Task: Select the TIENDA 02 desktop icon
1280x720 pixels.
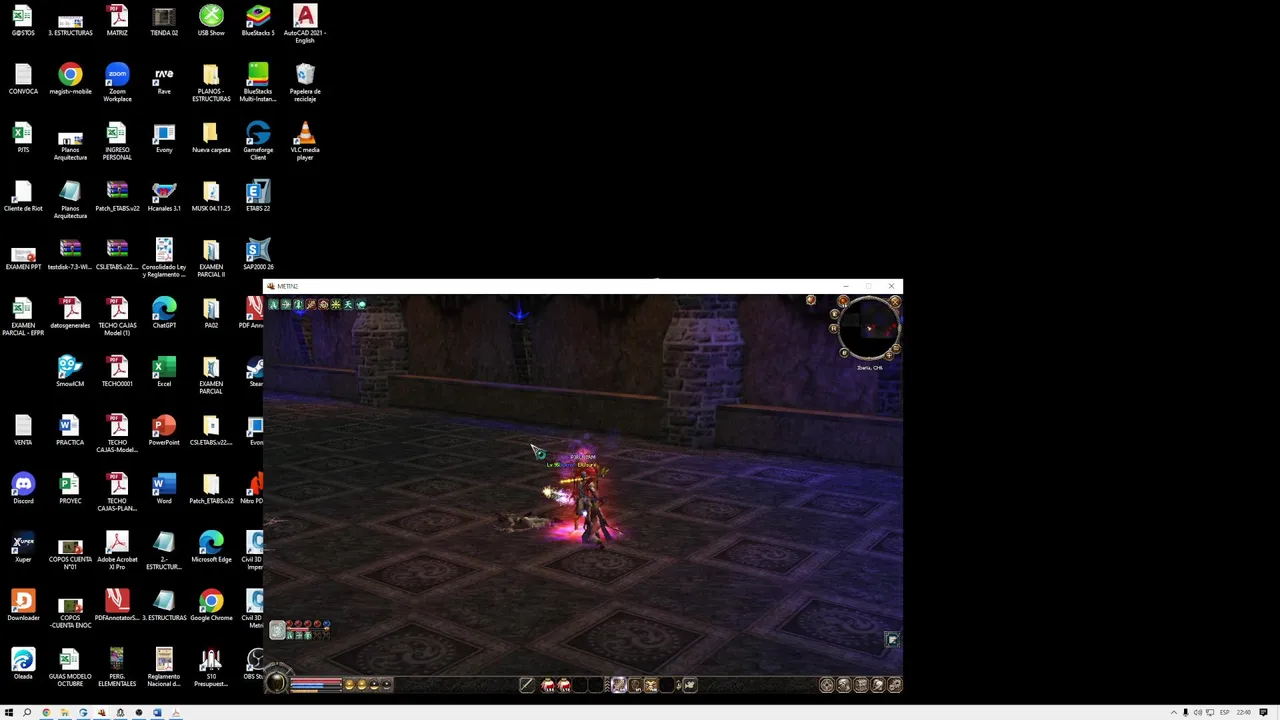Action: (x=164, y=22)
